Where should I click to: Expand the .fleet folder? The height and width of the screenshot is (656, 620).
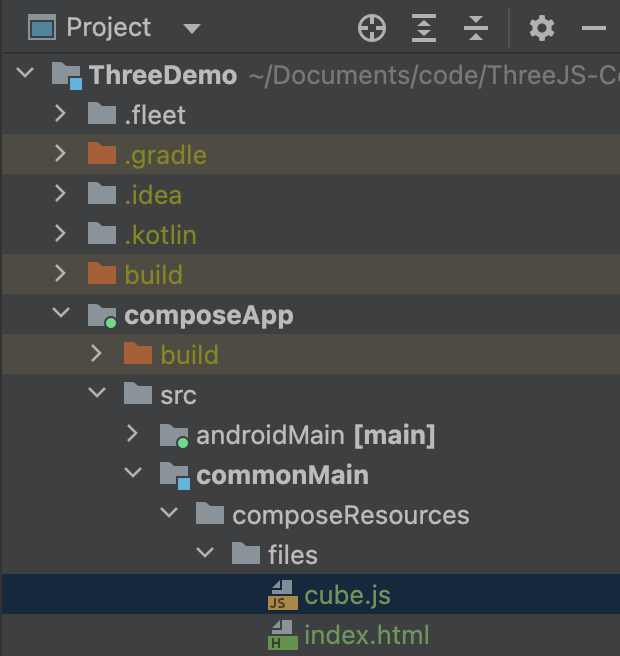(60, 115)
